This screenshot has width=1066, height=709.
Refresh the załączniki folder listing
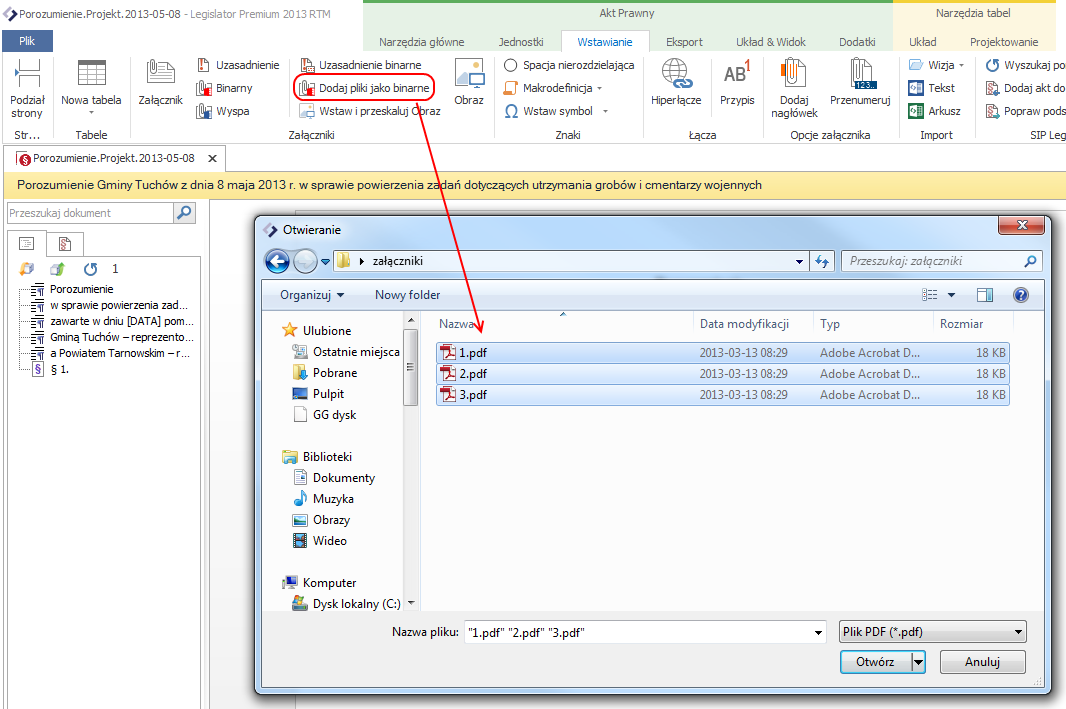[x=822, y=261]
